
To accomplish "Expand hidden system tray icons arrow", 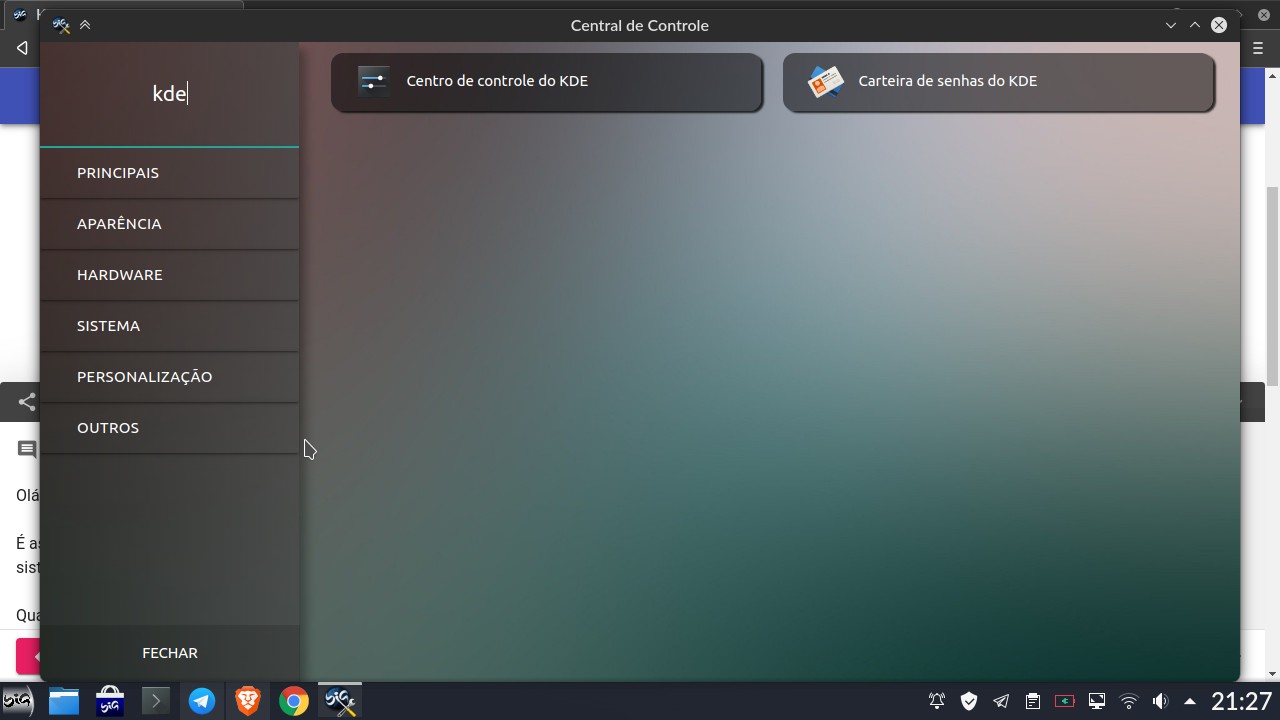I will [x=1190, y=701].
